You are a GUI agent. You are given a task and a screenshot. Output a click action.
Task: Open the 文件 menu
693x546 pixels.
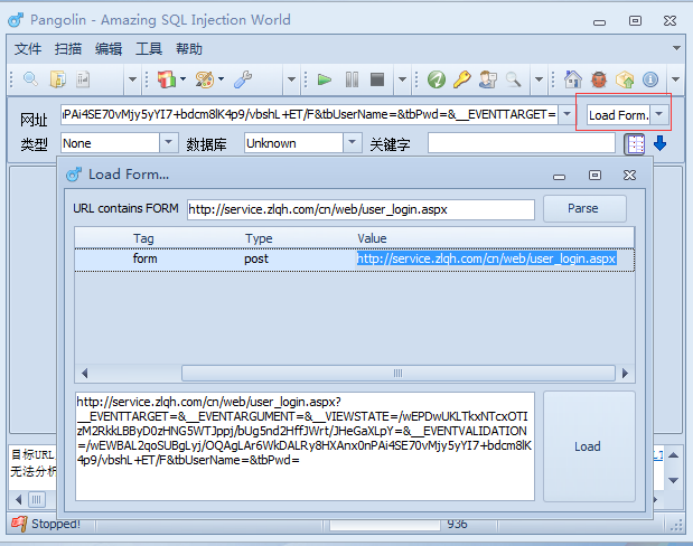click(x=27, y=49)
